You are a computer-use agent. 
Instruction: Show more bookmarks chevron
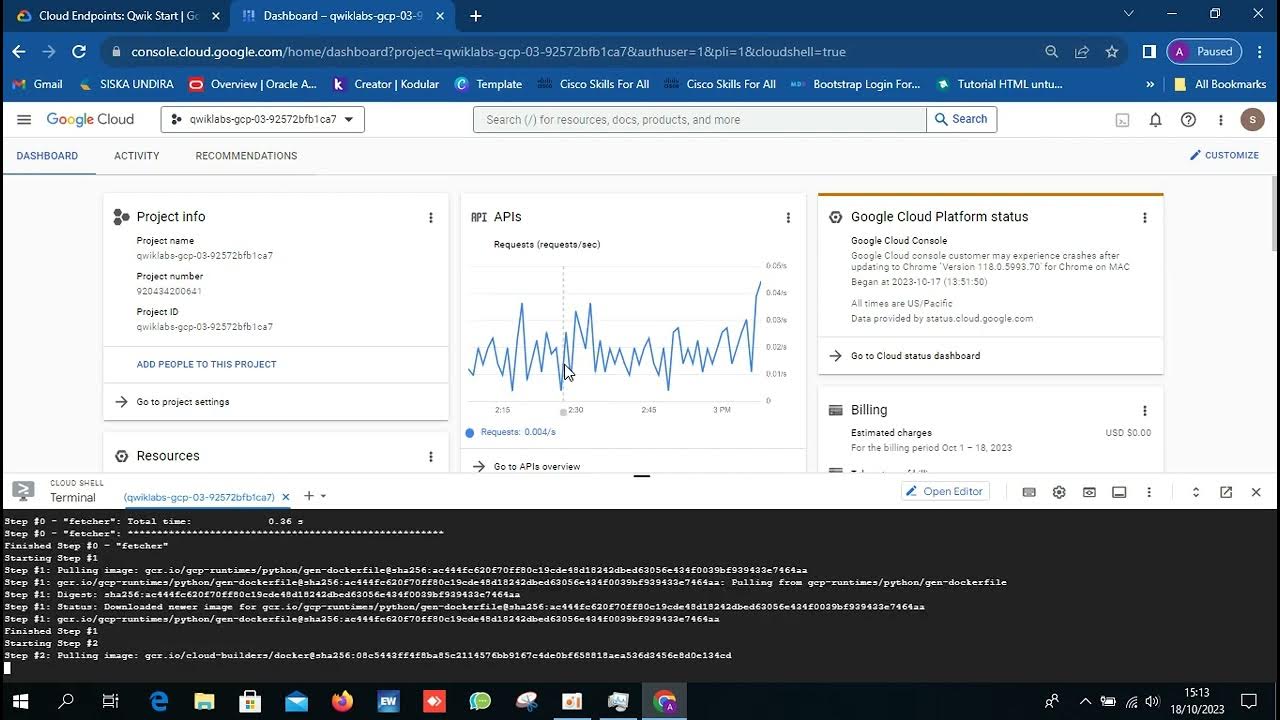point(1150,84)
